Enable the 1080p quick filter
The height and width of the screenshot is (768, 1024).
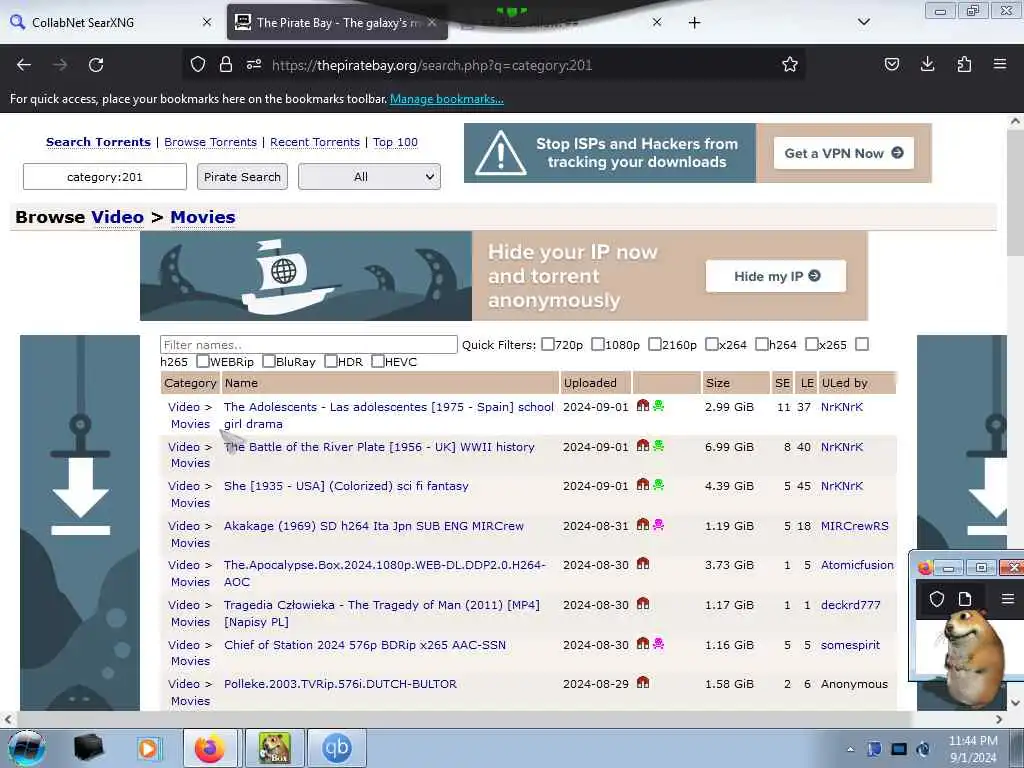tap(598, 344)
